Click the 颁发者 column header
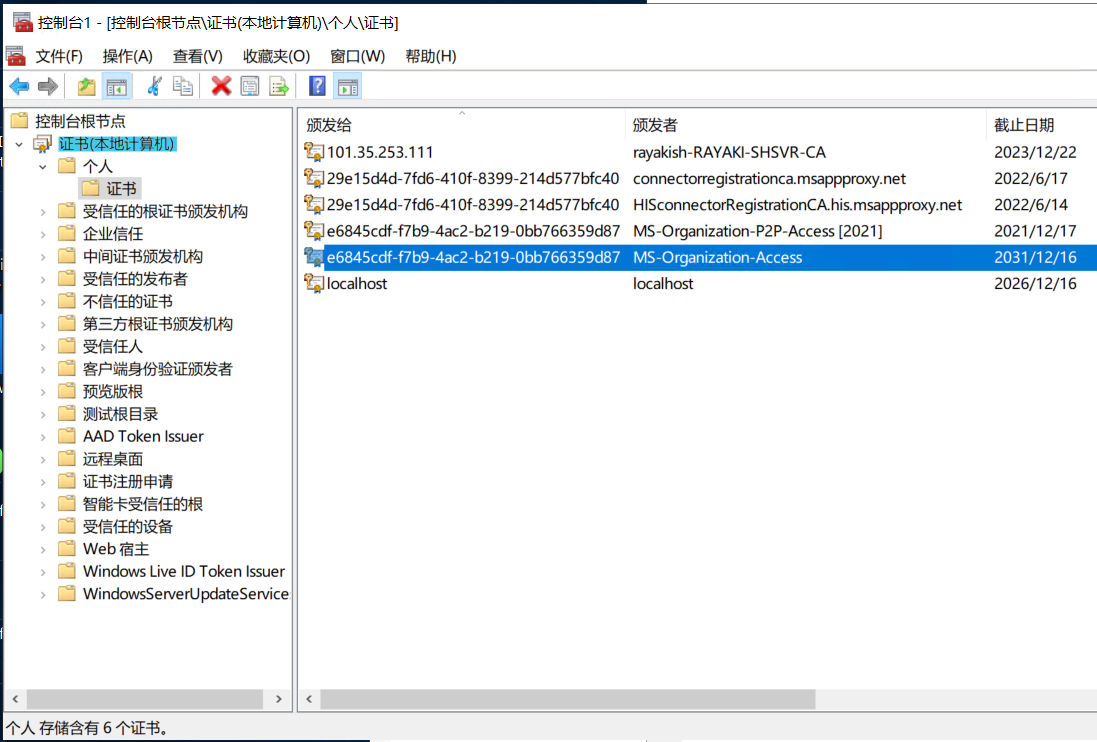The width and height of the screenshot is (1097, 742). (655, 125)
